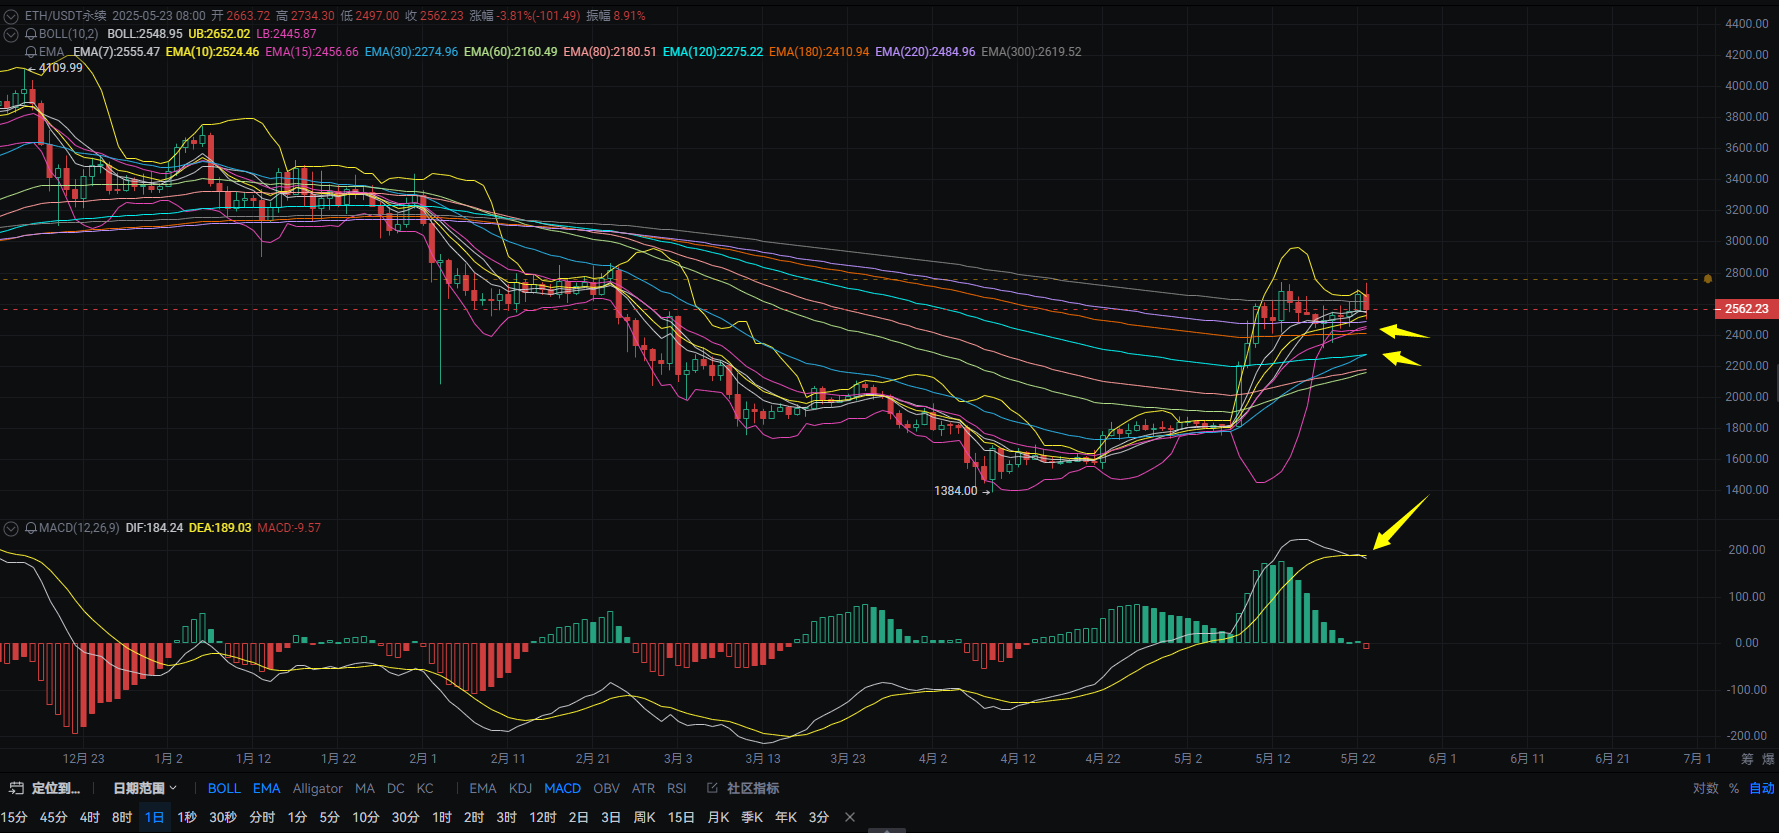Viewport: 1779px width, 833px height.
Task: Switch to the 1分 timeframe
Action: [297, 817]
